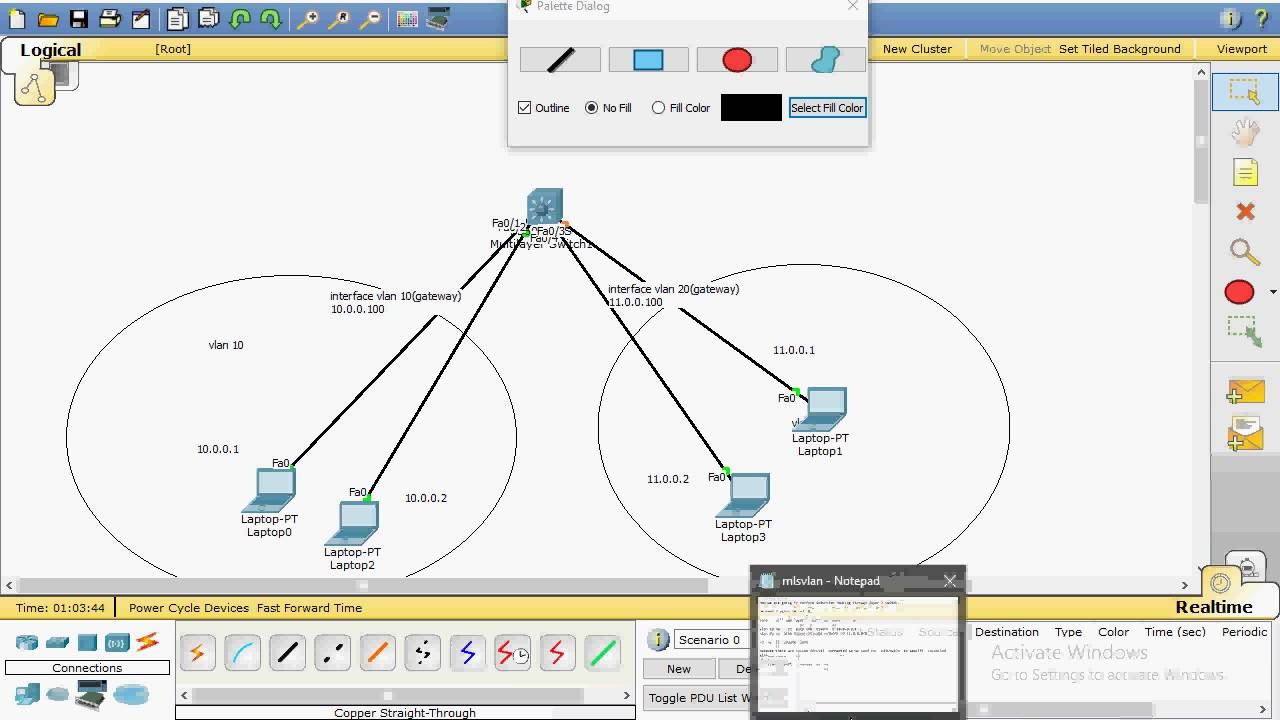Redo the action with green redo arrow
The height and width of the screenshot is (720, 1280).
[271, 18]
